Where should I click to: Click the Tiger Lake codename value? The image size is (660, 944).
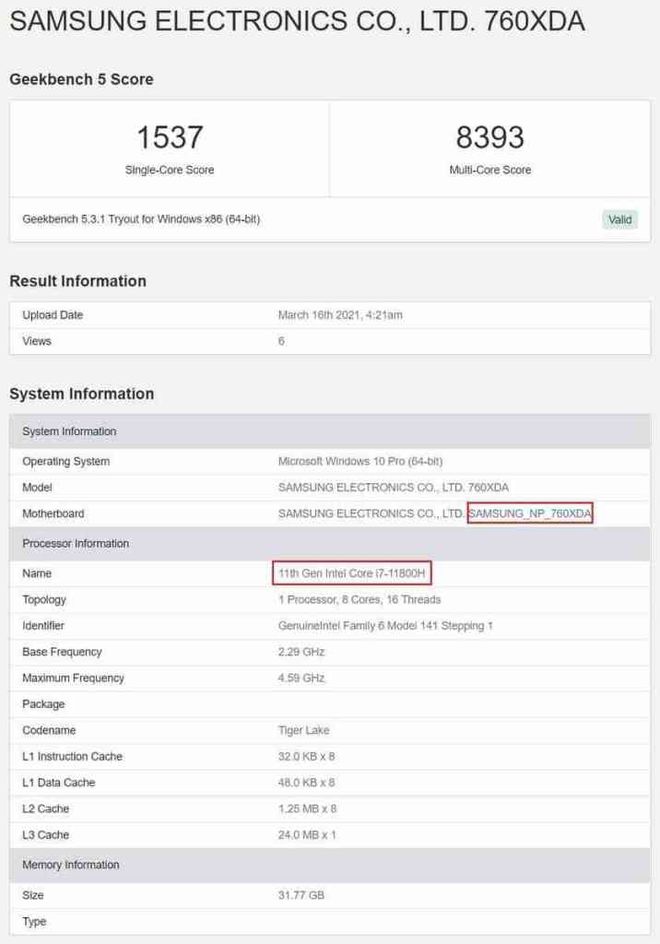[305, 731]
